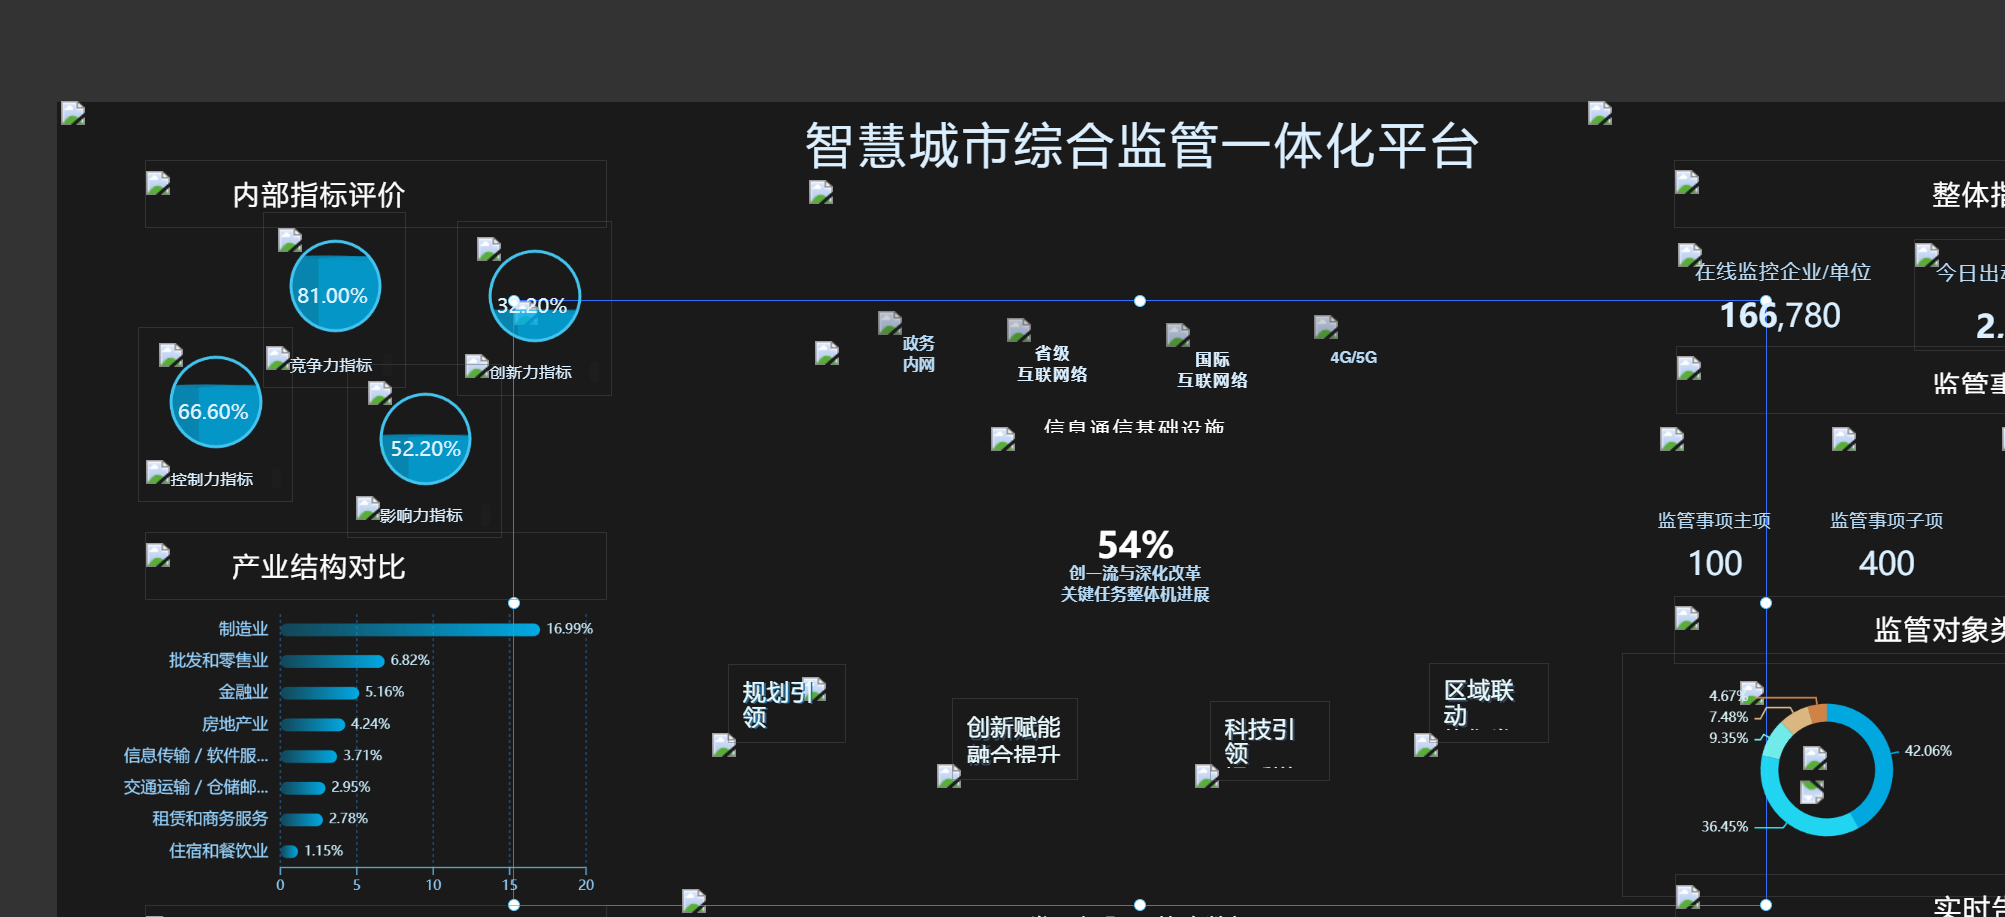Viewport: 2005px width, 917px height.
Task: Click the image icon beside 产业结构对比 heading
Action: (x=158, y=555)
